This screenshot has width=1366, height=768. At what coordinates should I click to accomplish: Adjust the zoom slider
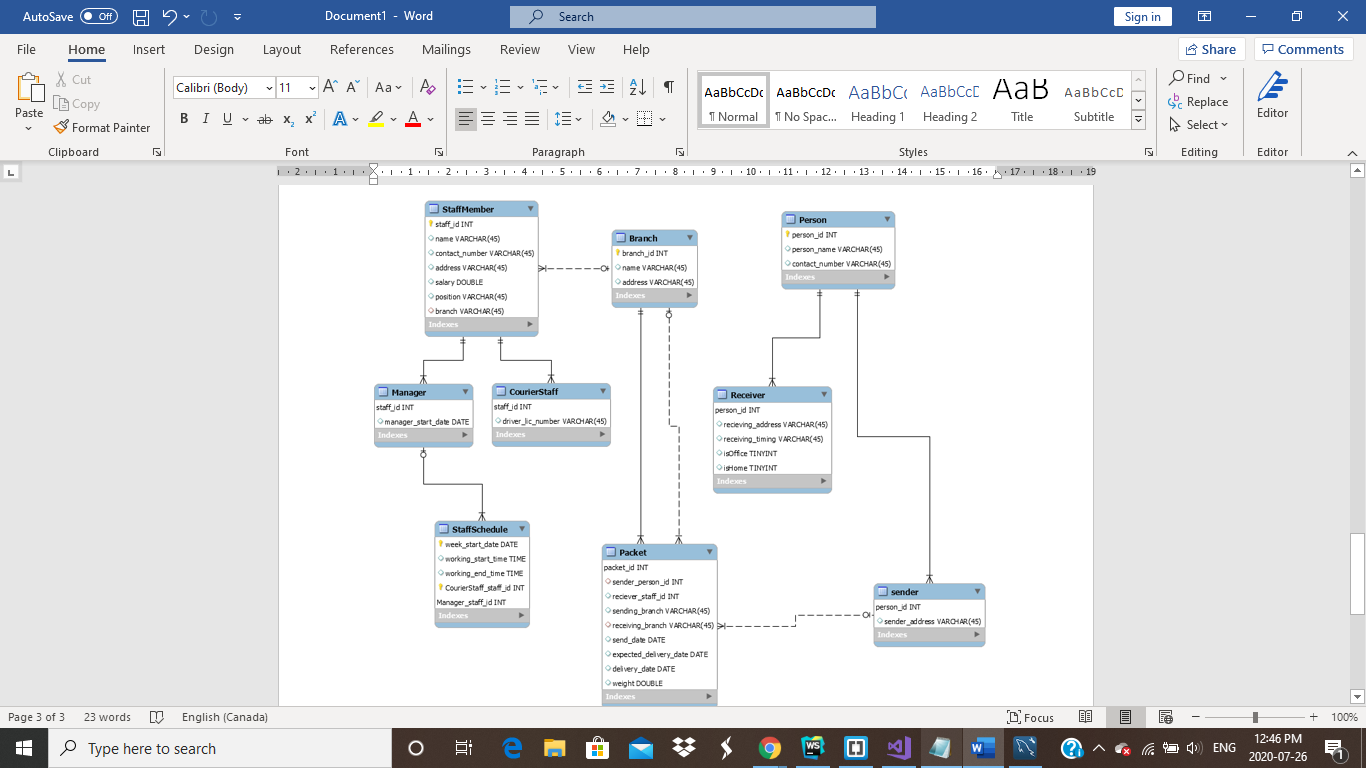[1253, 717]
